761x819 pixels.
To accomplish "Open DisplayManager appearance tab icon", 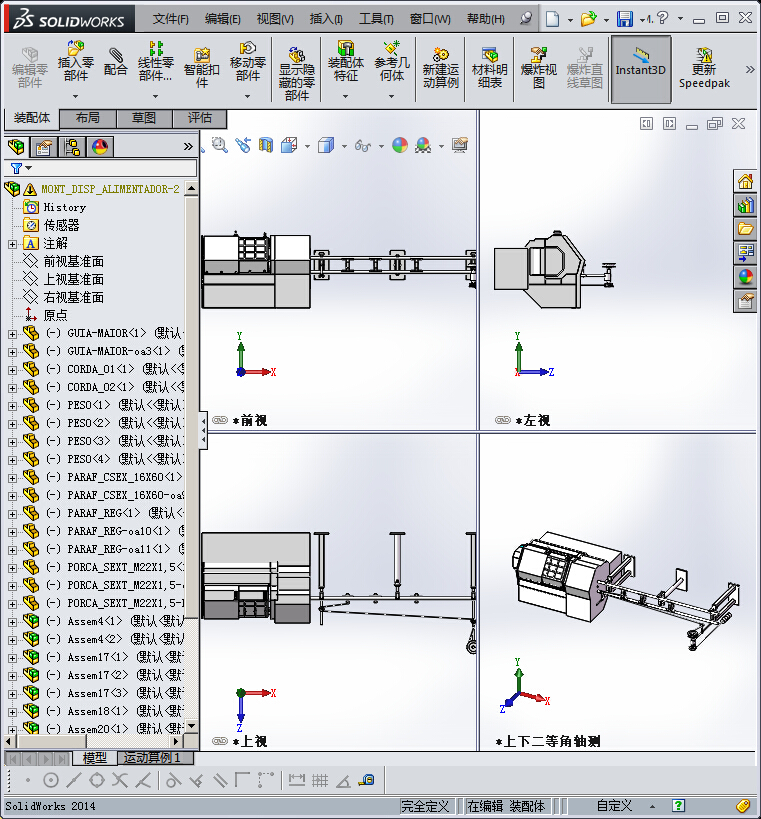I will pos(100,147).
